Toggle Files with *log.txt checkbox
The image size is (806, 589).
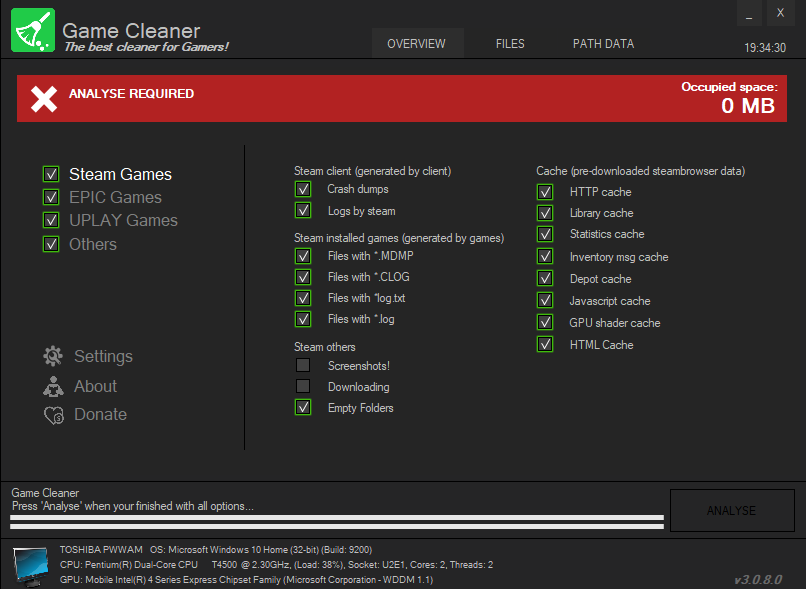[303, 298]
